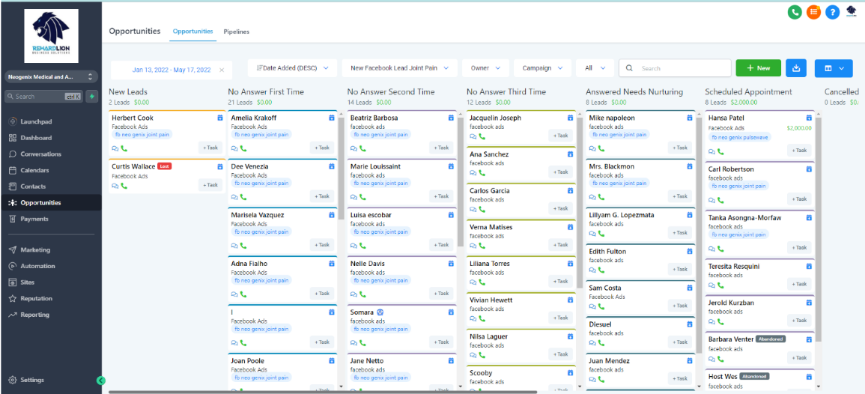Click calendar icon on Hansa Patel card
This screenshot has height=394, width=865.
[809, 118]
